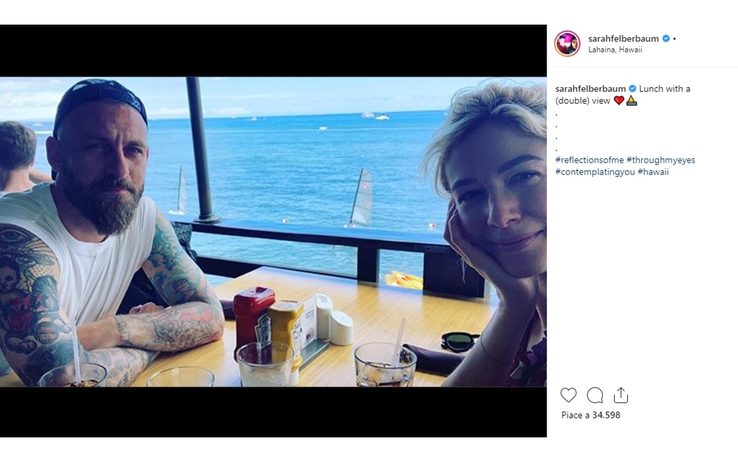Open the #hawaii hashtag
The image size is (738, 462).
[x=653, y=172]
